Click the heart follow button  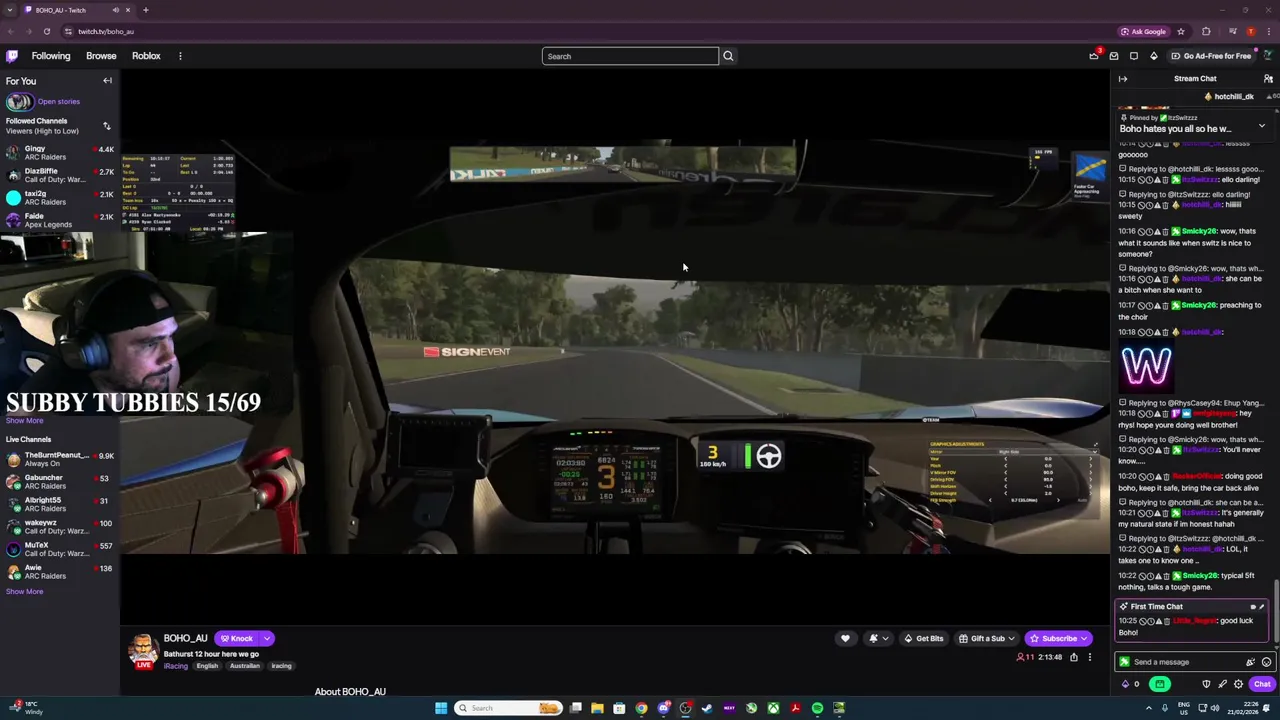[845, 639]
